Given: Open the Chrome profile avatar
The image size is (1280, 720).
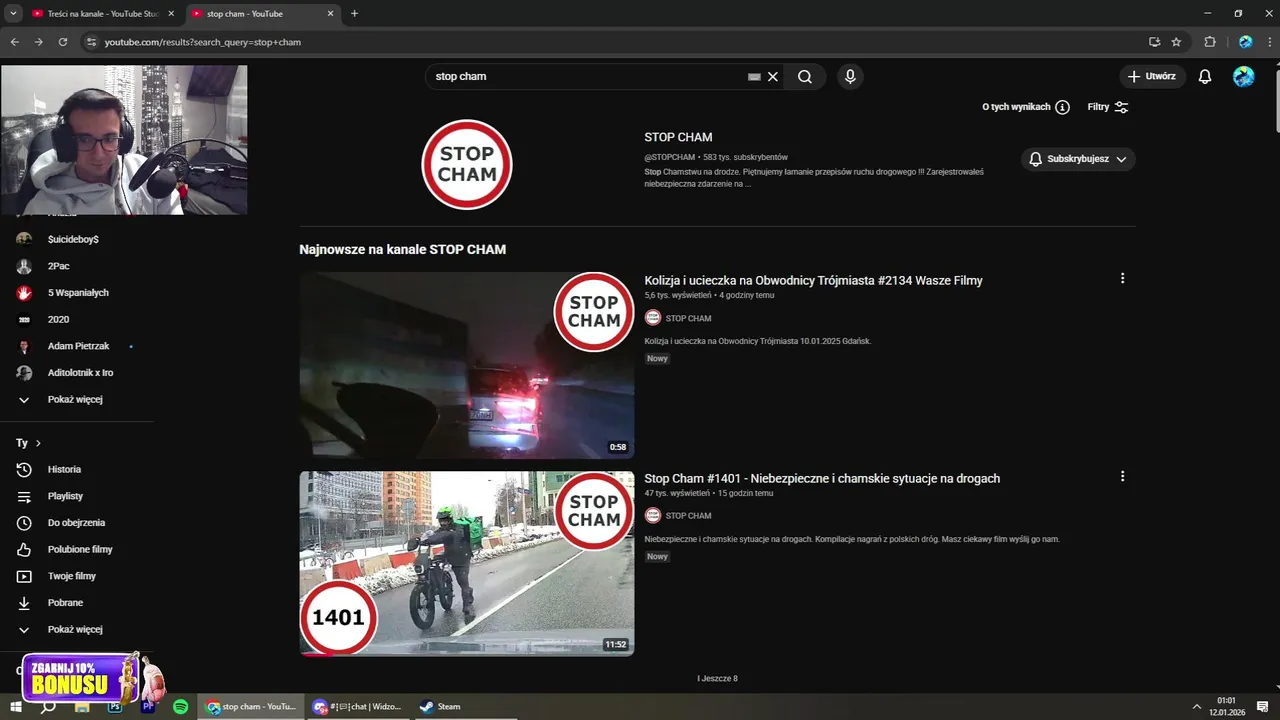Looking at the screenshot, I should (x=1245, y=42).
